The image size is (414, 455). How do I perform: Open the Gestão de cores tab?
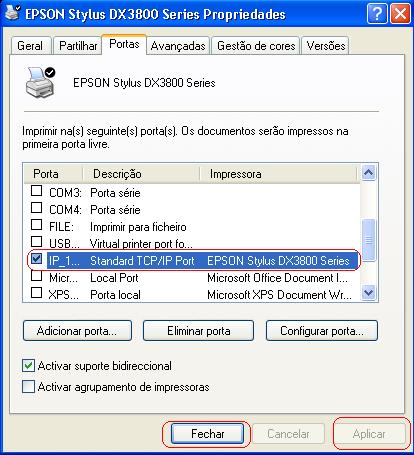256,46
